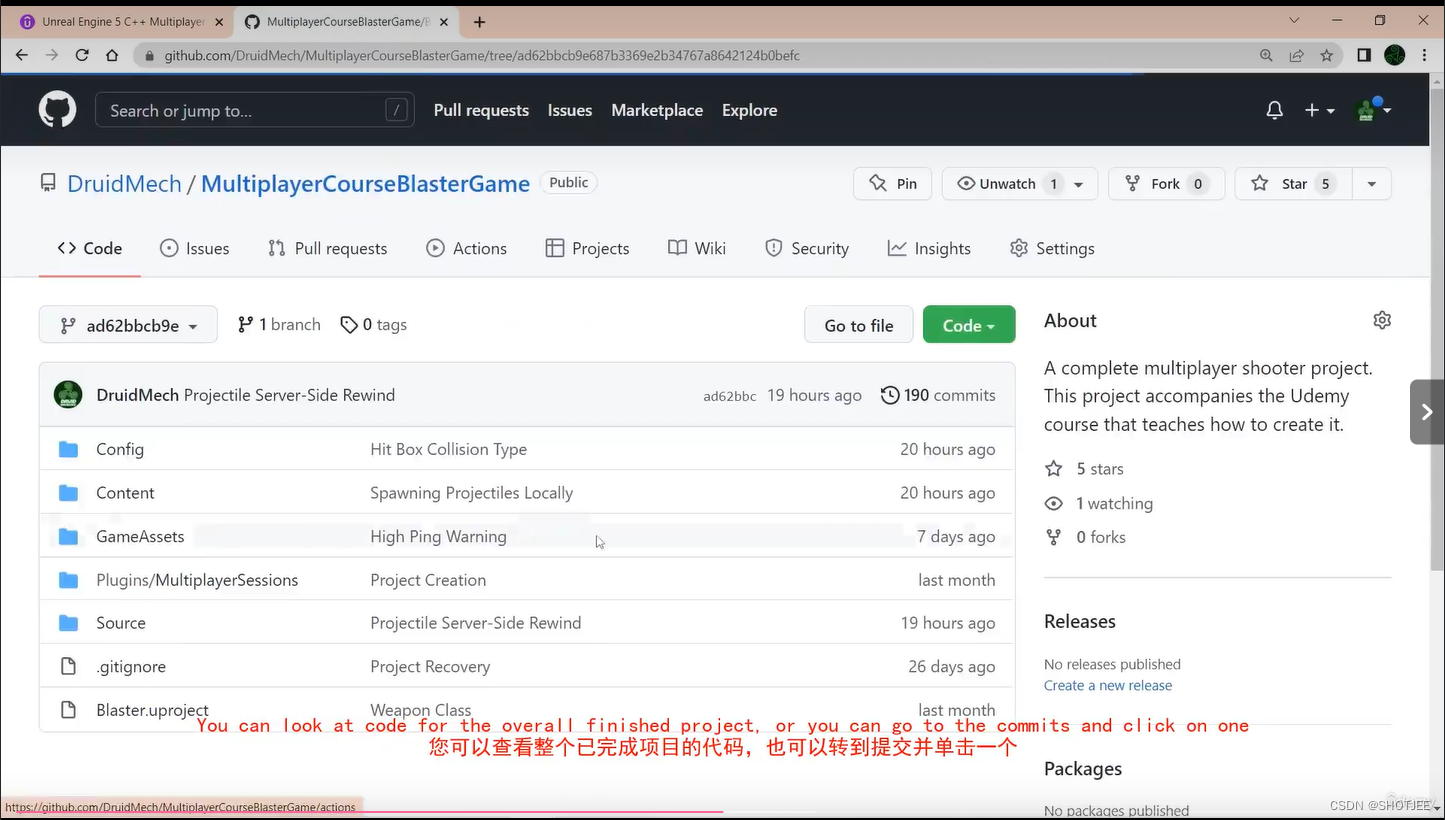Toggle the browser side panel icon
This screenshot has width=1445, height=820.
[x=1364, y=56]
